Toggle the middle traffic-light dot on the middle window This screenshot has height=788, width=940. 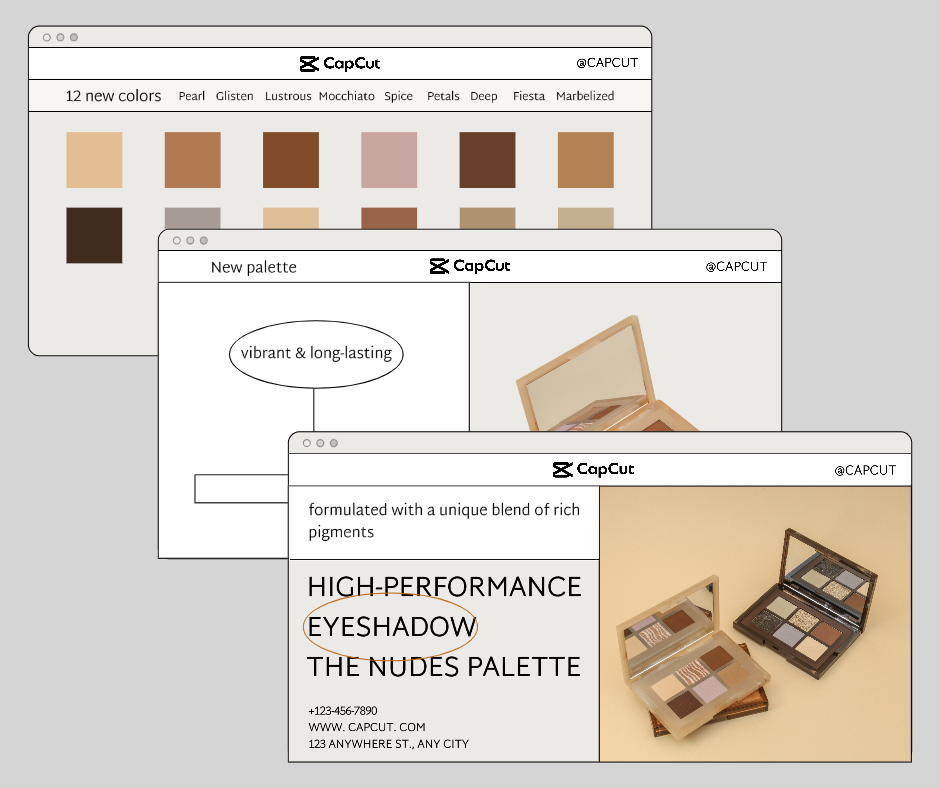coord(189,240)
